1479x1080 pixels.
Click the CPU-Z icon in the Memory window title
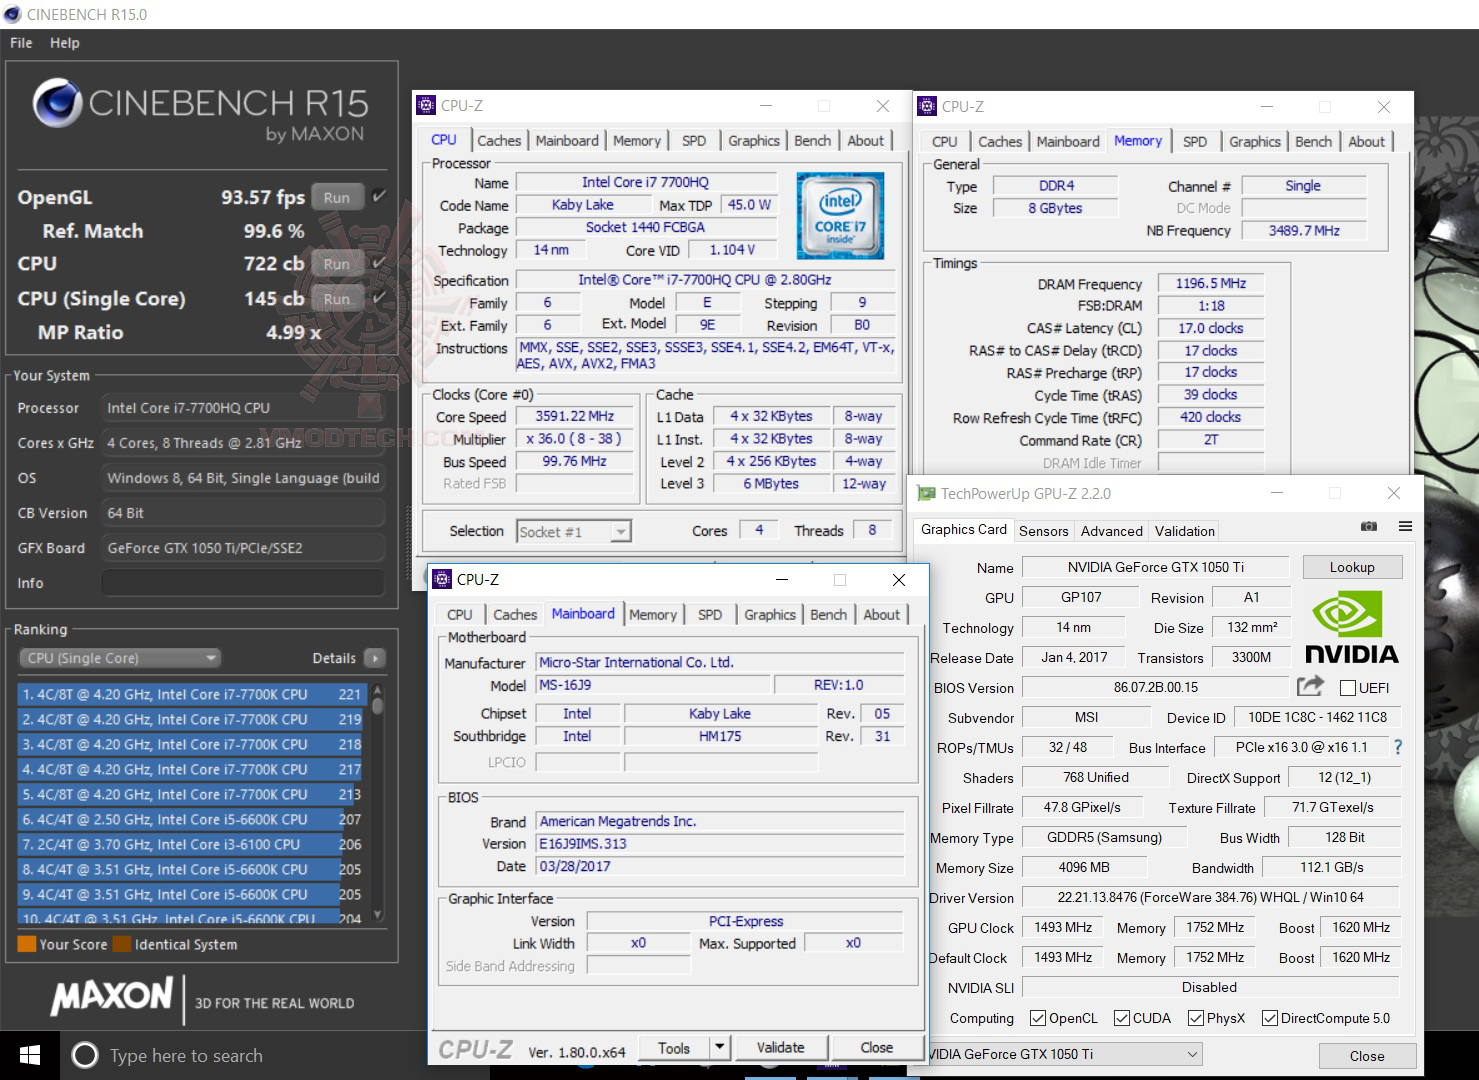[928, 106]
